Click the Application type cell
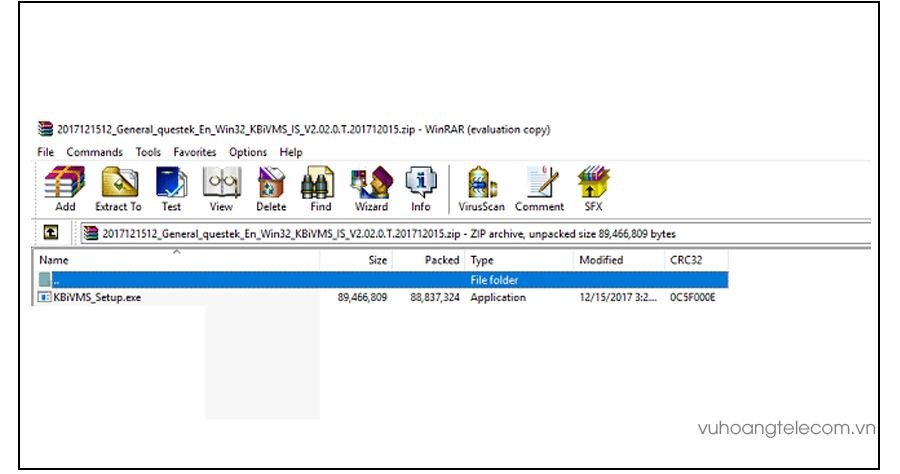Image resolution: width=900 pixels, height=474 pixels. click(498, 297)
